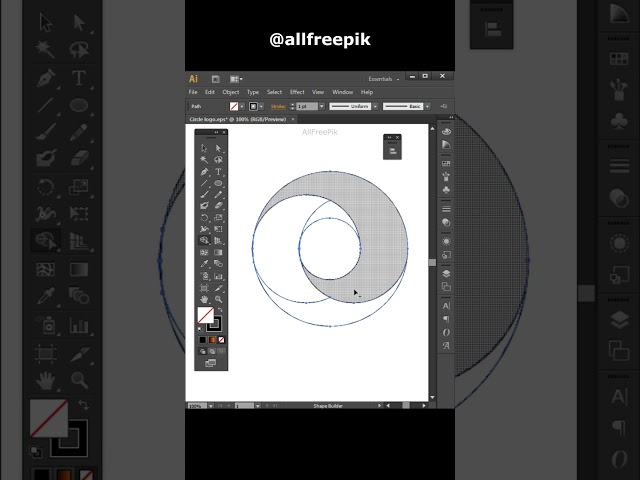Pick the Blob Brush tool

(204, 206)
